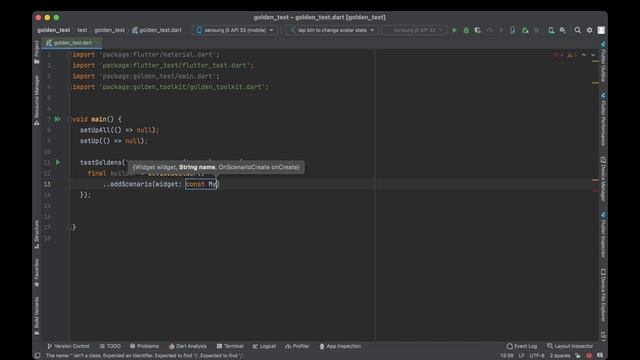Run main() via double-arrow gutter icon
This screenshot has width=640, height=360.
tap(58, 119)
